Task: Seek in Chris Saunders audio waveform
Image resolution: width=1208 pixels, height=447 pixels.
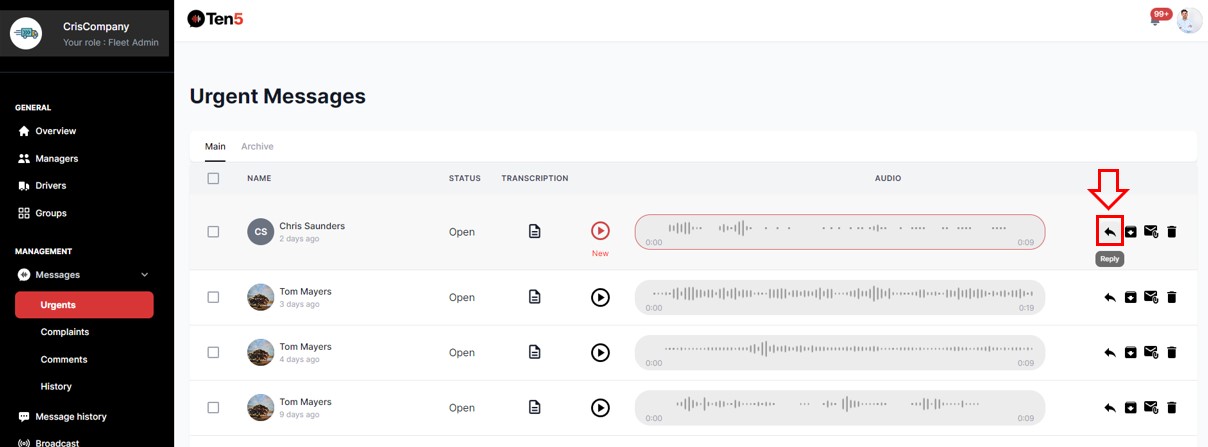Action: (839, 229)
